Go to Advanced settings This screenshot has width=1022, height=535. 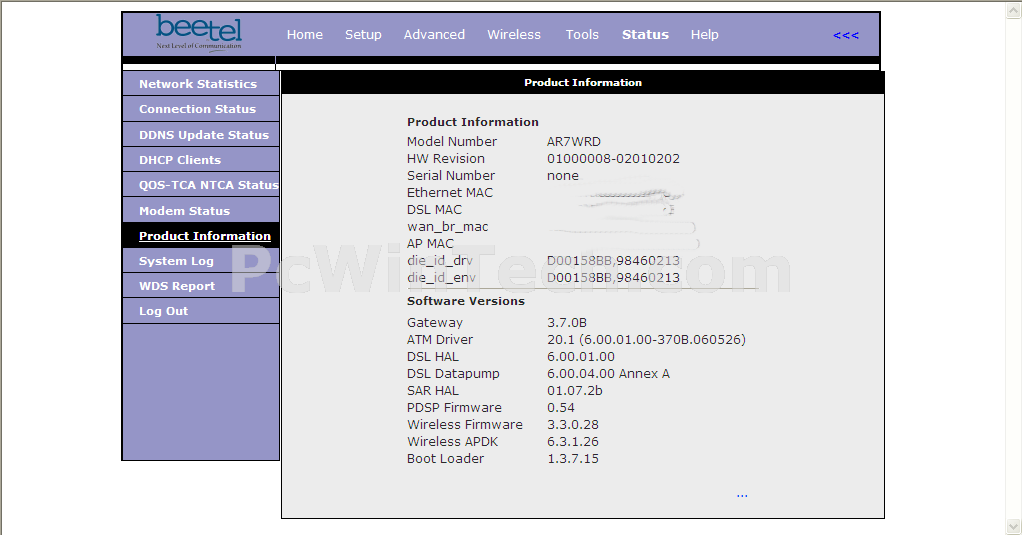(434, 35)
